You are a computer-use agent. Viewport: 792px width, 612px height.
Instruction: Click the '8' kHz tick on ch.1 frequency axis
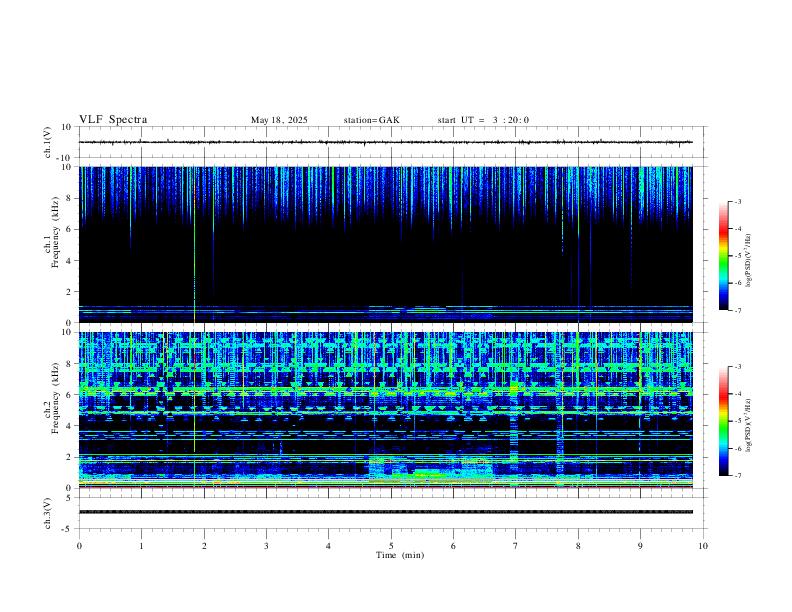[x=69, y=198]
